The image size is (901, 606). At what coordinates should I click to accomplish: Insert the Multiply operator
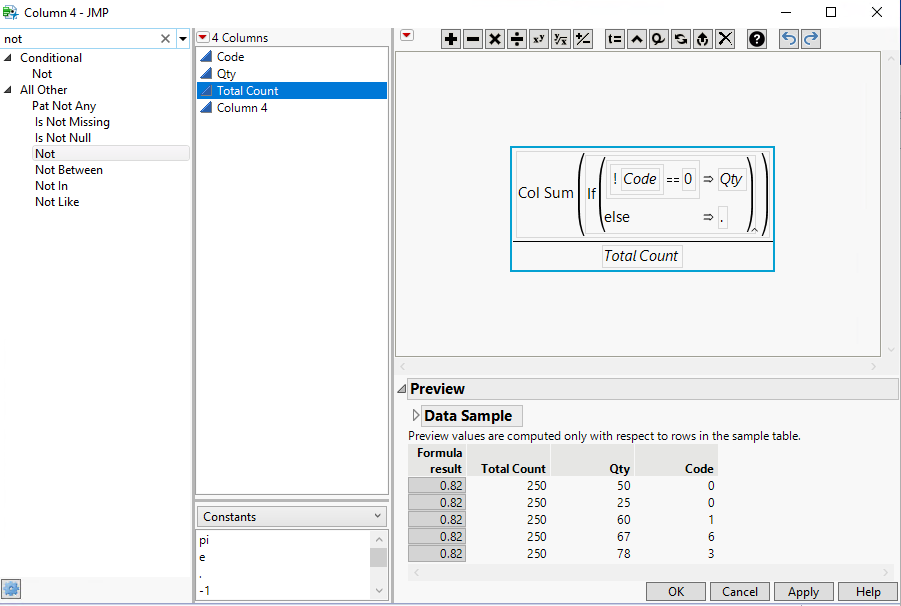[494, 39]
